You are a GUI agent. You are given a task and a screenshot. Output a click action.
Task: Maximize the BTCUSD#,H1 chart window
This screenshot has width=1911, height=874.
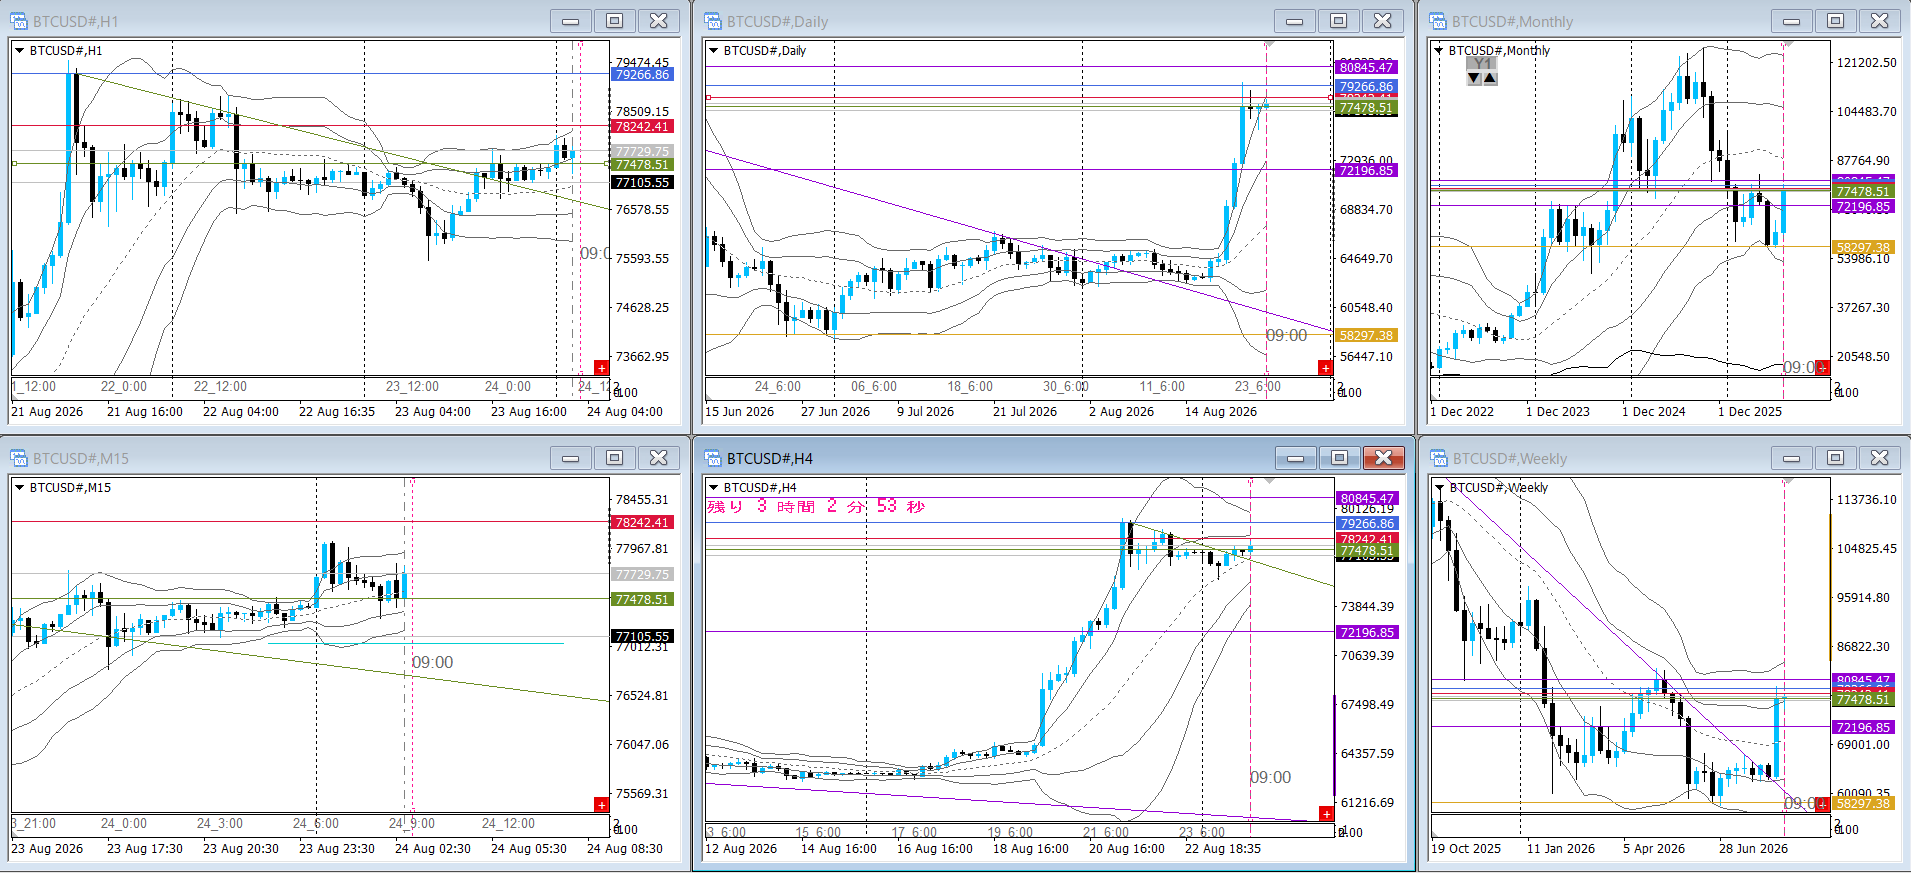coord(614,21)
